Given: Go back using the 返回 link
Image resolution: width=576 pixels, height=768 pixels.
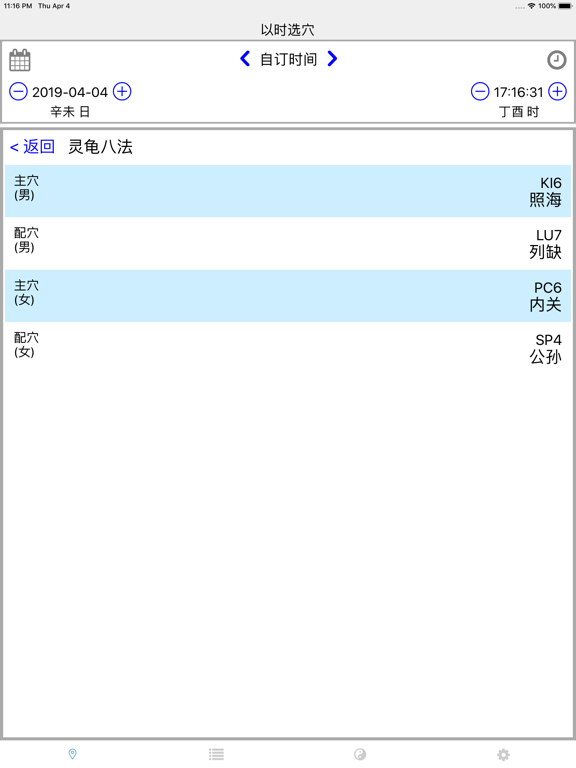Looking at the screenshot, I should pyautogui.click(x=32, y=146).
